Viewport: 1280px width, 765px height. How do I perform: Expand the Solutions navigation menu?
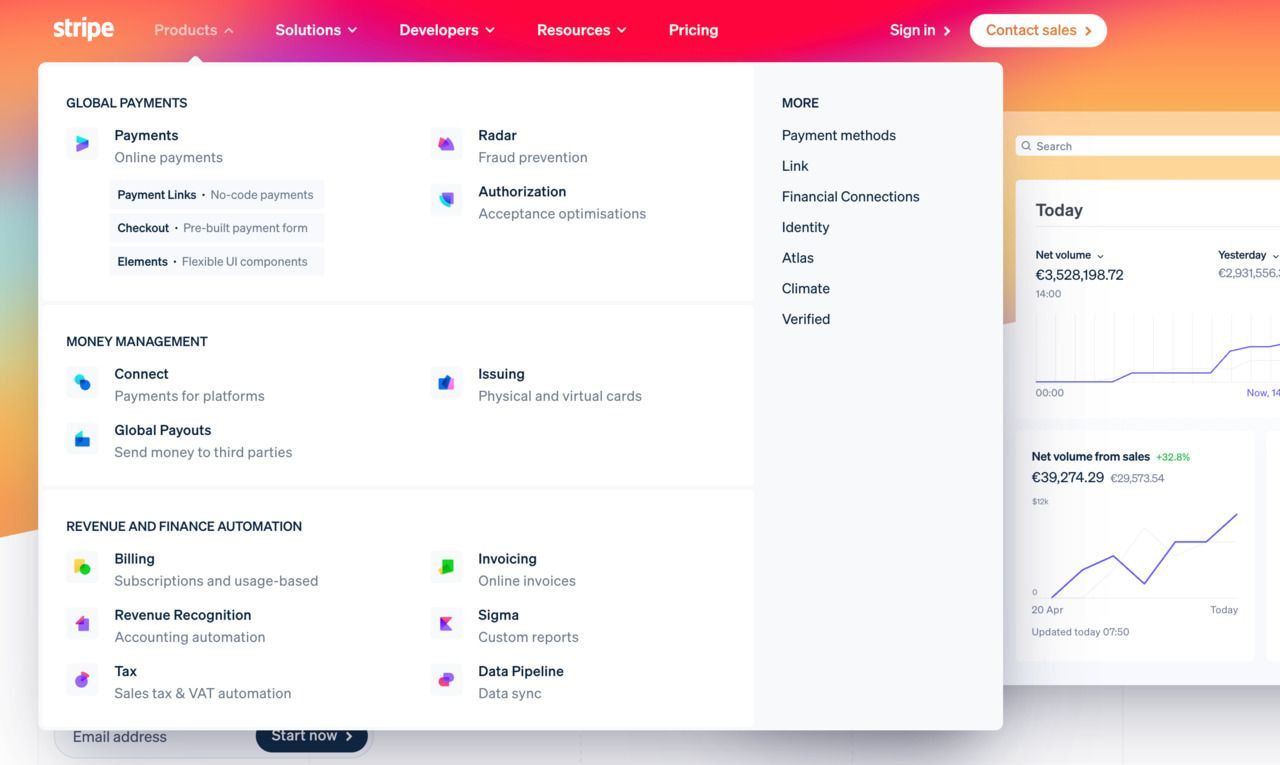coord(316,30)
